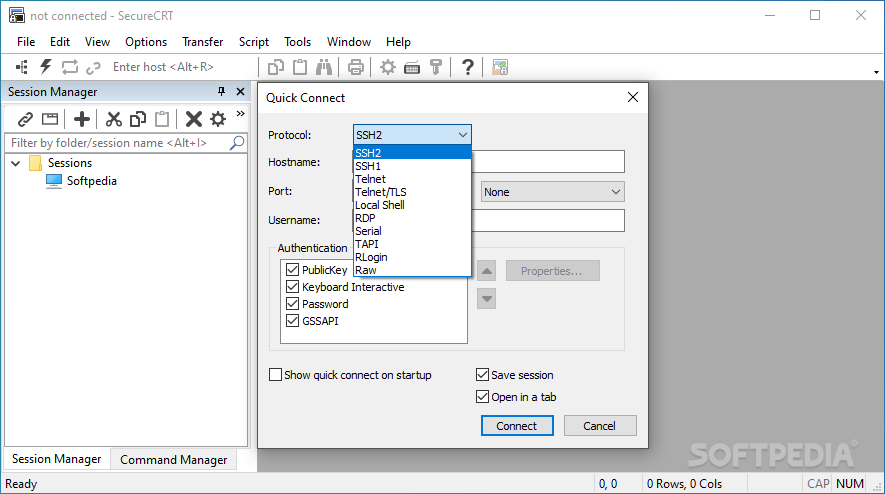Viewport: 885px width, 494px height.
Task: Select Telnet from protocol list
Action: (x=412, y=179)
